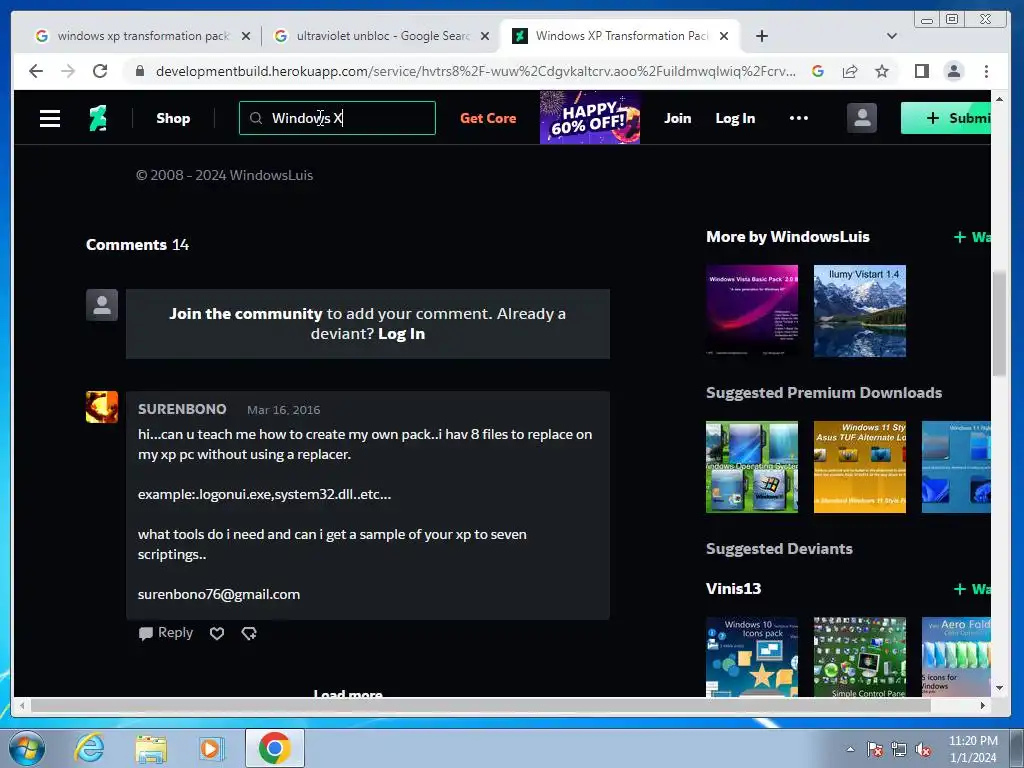Open SURENBONO's profile name link

tap(182, 409)
